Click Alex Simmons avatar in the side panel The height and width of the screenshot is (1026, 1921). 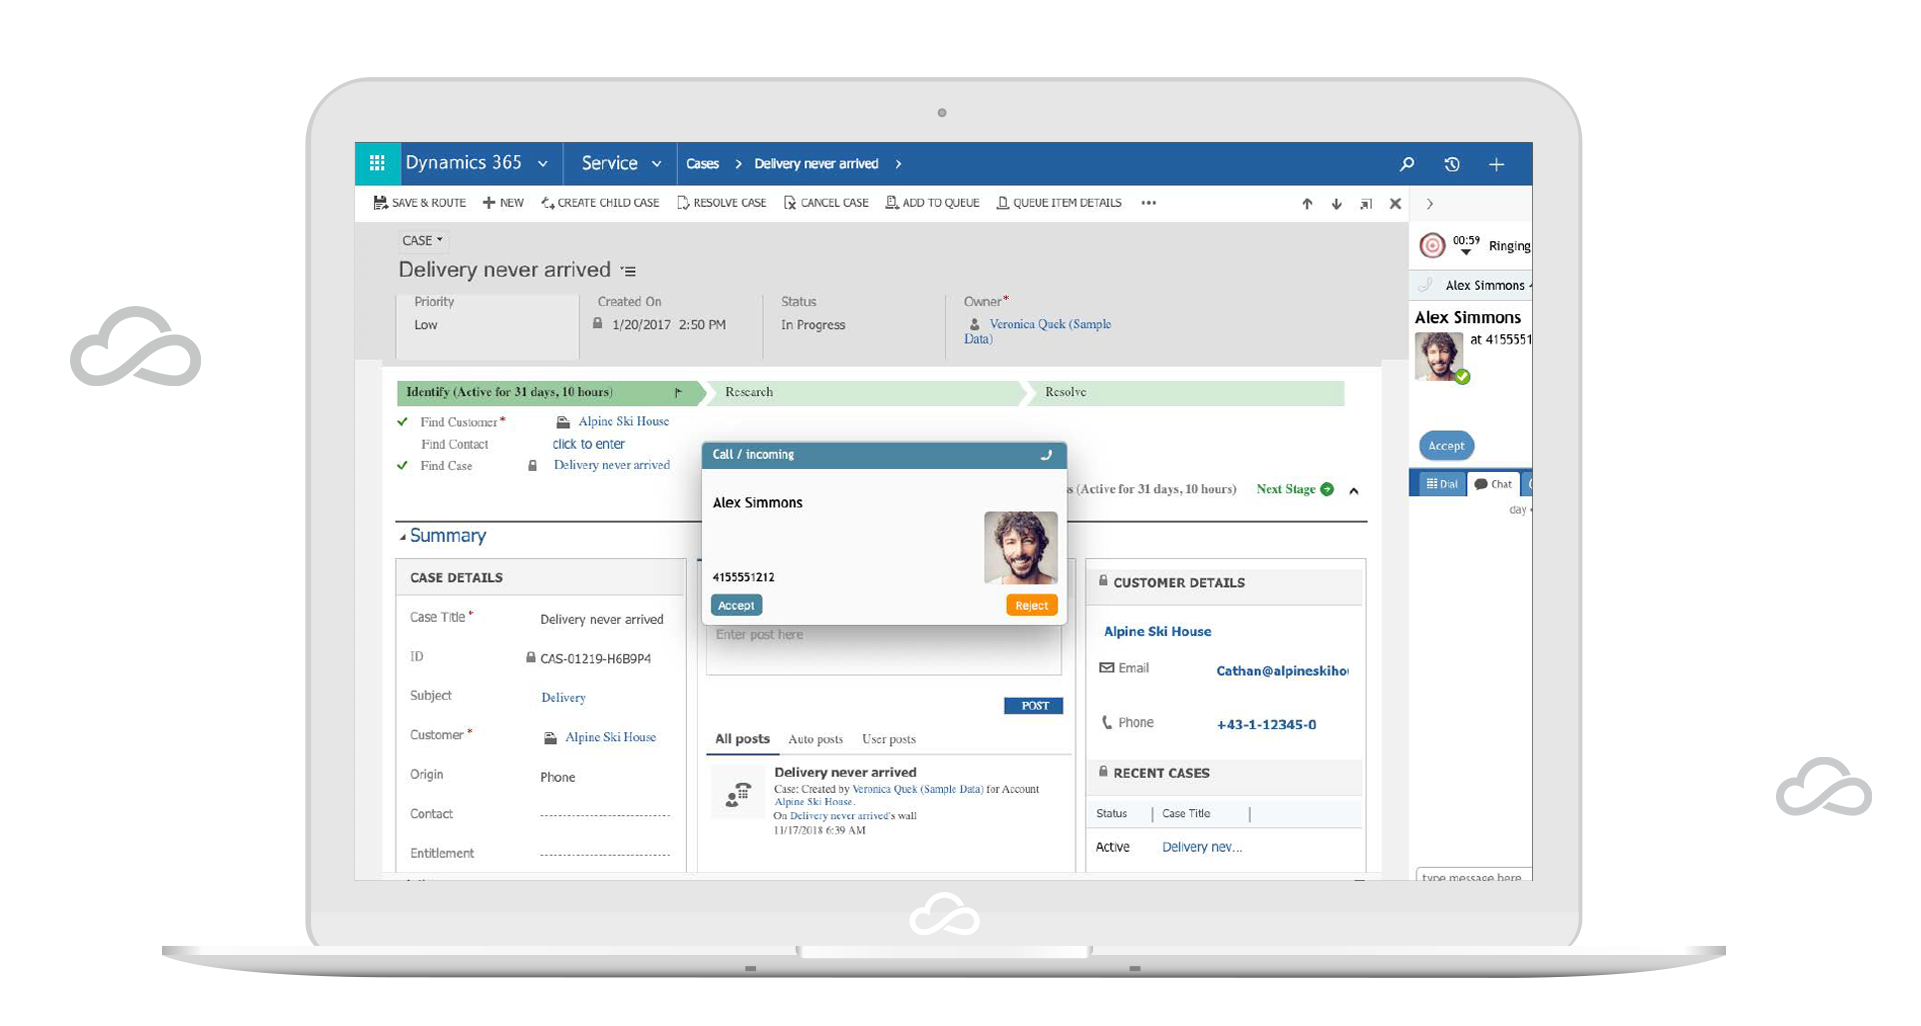[1440, 357]
